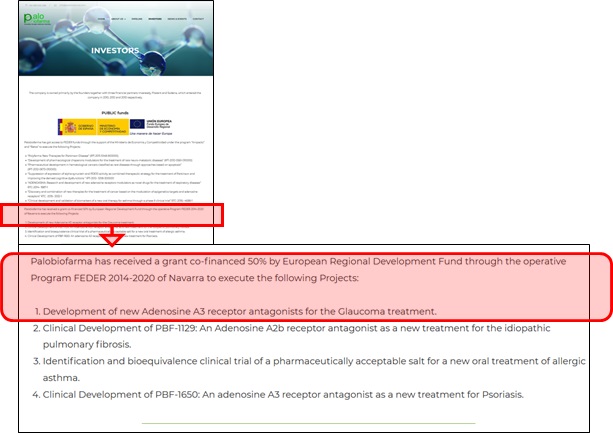Select the INVESTORS menu item

[155, 19]
